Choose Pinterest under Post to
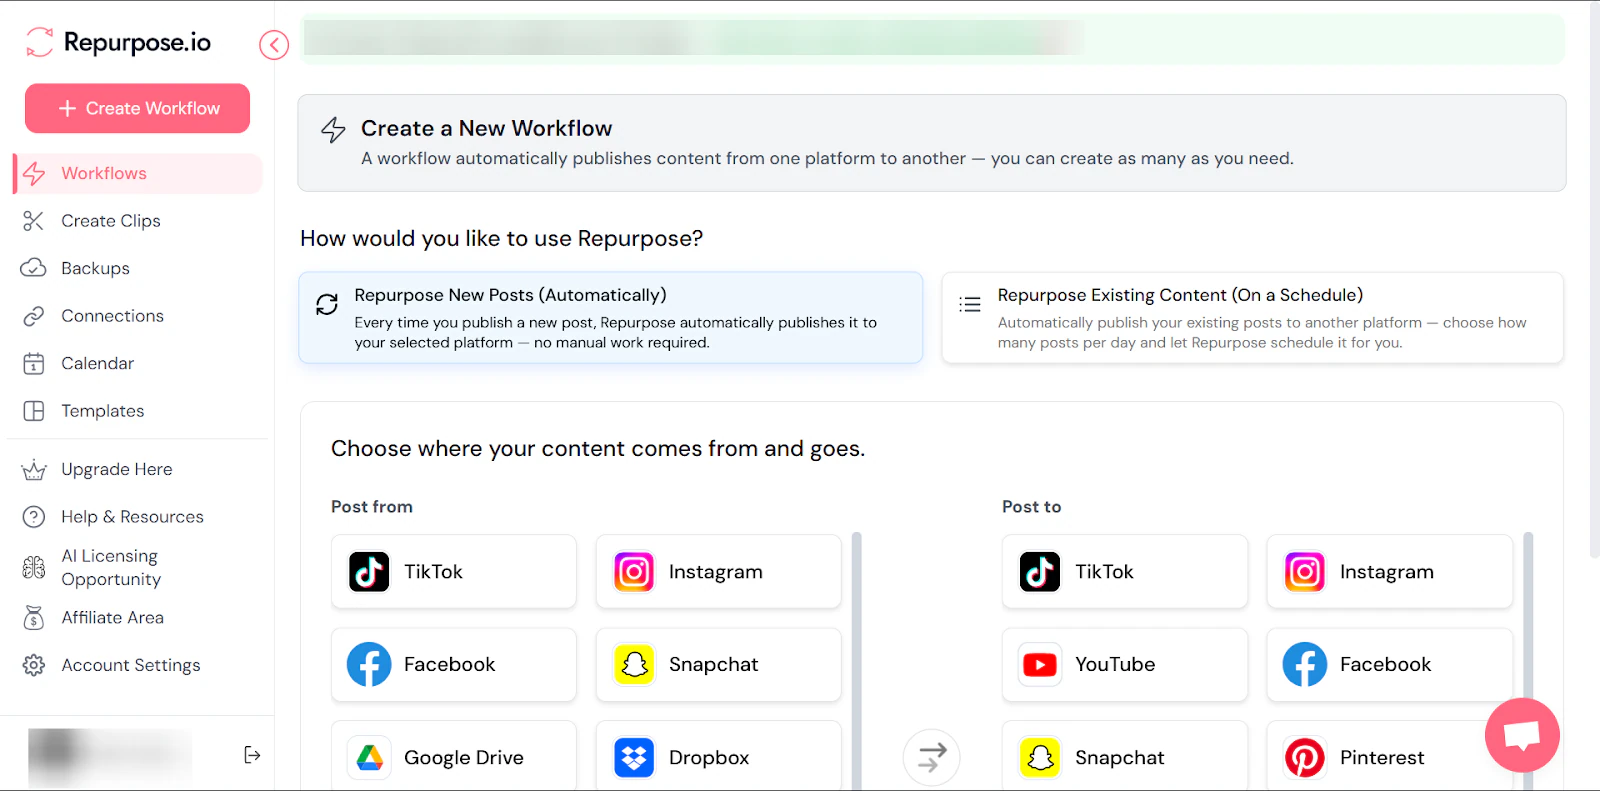This screenshot has width=1600, height=791. point(1390,756)
